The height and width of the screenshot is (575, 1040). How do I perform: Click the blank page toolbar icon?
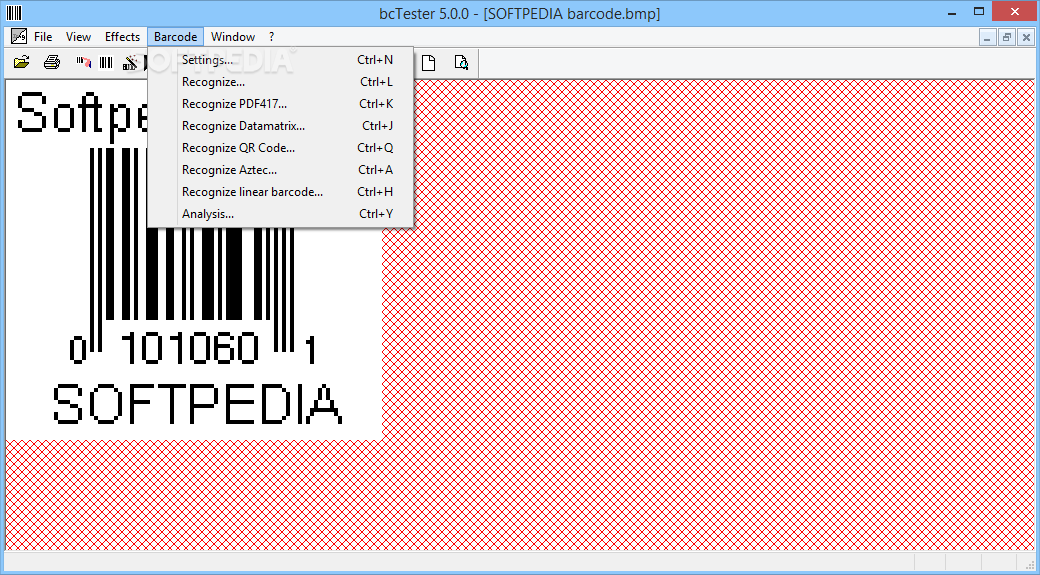click(428, 62)
